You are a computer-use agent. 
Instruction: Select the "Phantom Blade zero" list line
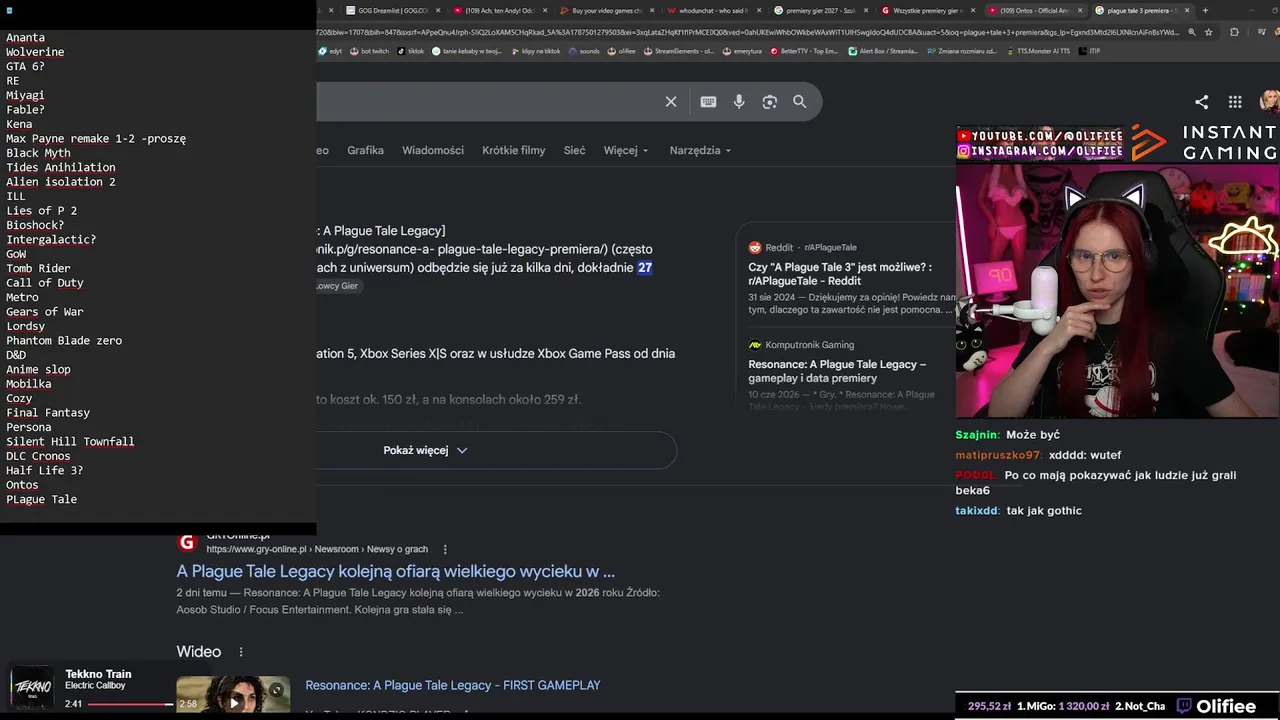tap(64, 341)
